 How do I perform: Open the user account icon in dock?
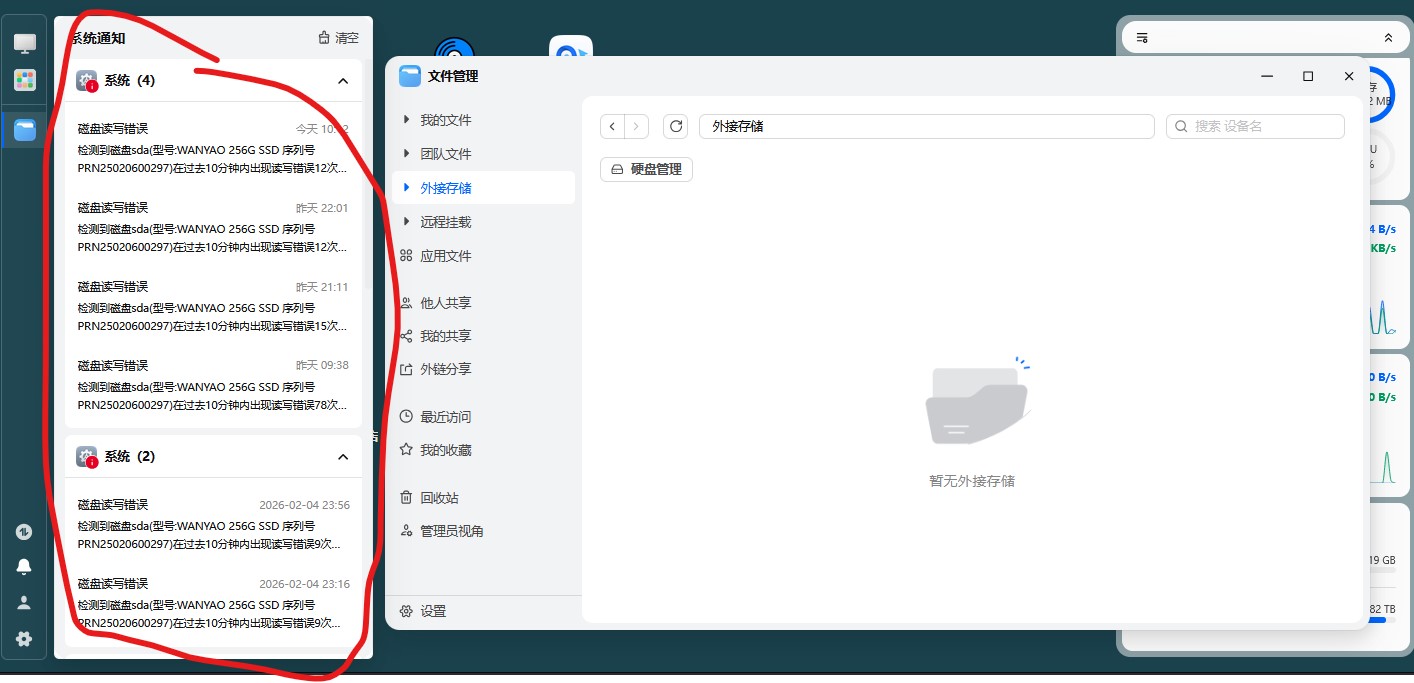[25, 603]
